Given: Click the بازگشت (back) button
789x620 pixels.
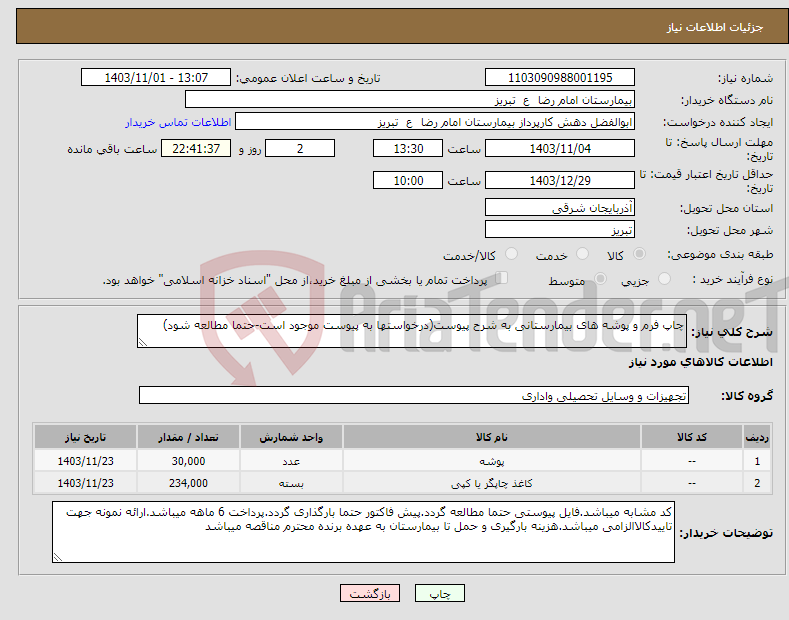Looking at the screenshot, I should [370, 594].
